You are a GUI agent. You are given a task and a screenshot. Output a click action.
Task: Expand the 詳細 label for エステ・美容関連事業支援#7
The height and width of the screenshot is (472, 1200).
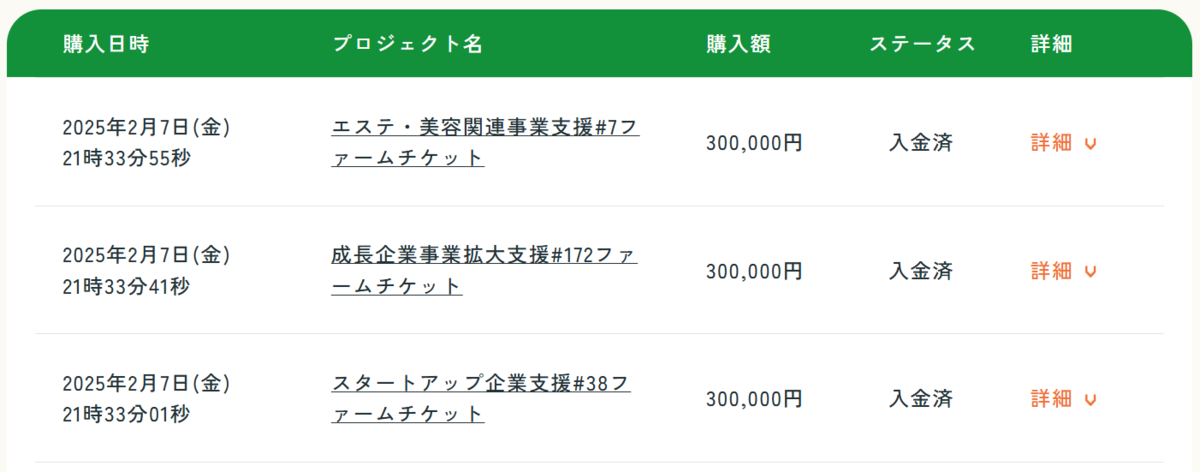pos(1051,143)
